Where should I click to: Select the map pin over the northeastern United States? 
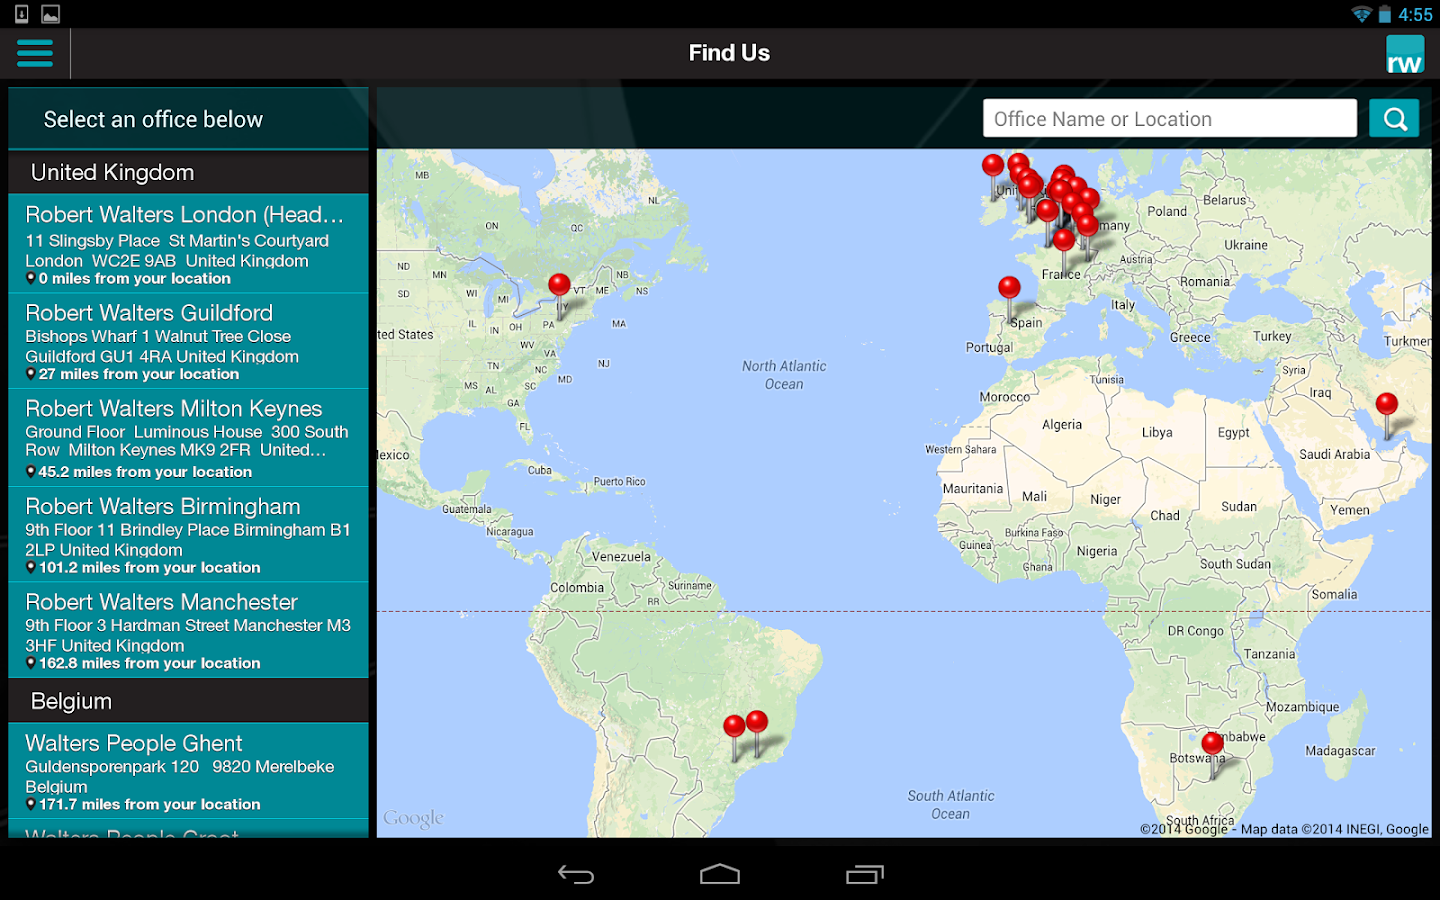tap(560, 285)
